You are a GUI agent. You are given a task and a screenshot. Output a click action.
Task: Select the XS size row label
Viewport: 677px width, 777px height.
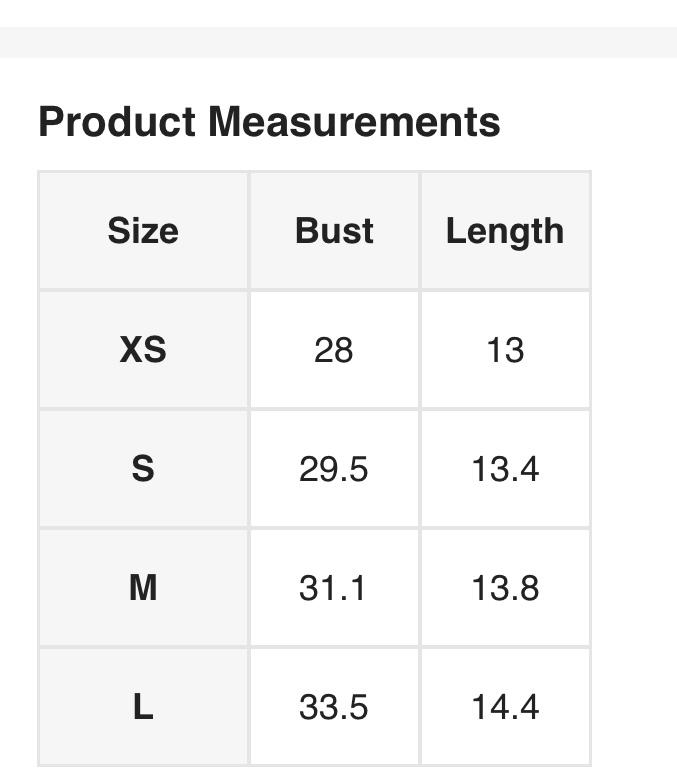[x=143, y=350]
